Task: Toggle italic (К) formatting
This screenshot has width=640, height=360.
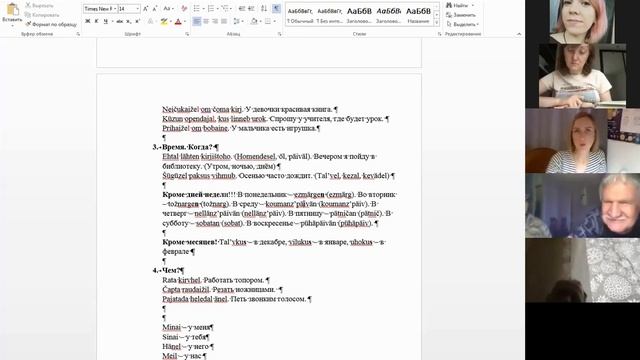Action: pyautogui.click(x=96, y=21)
